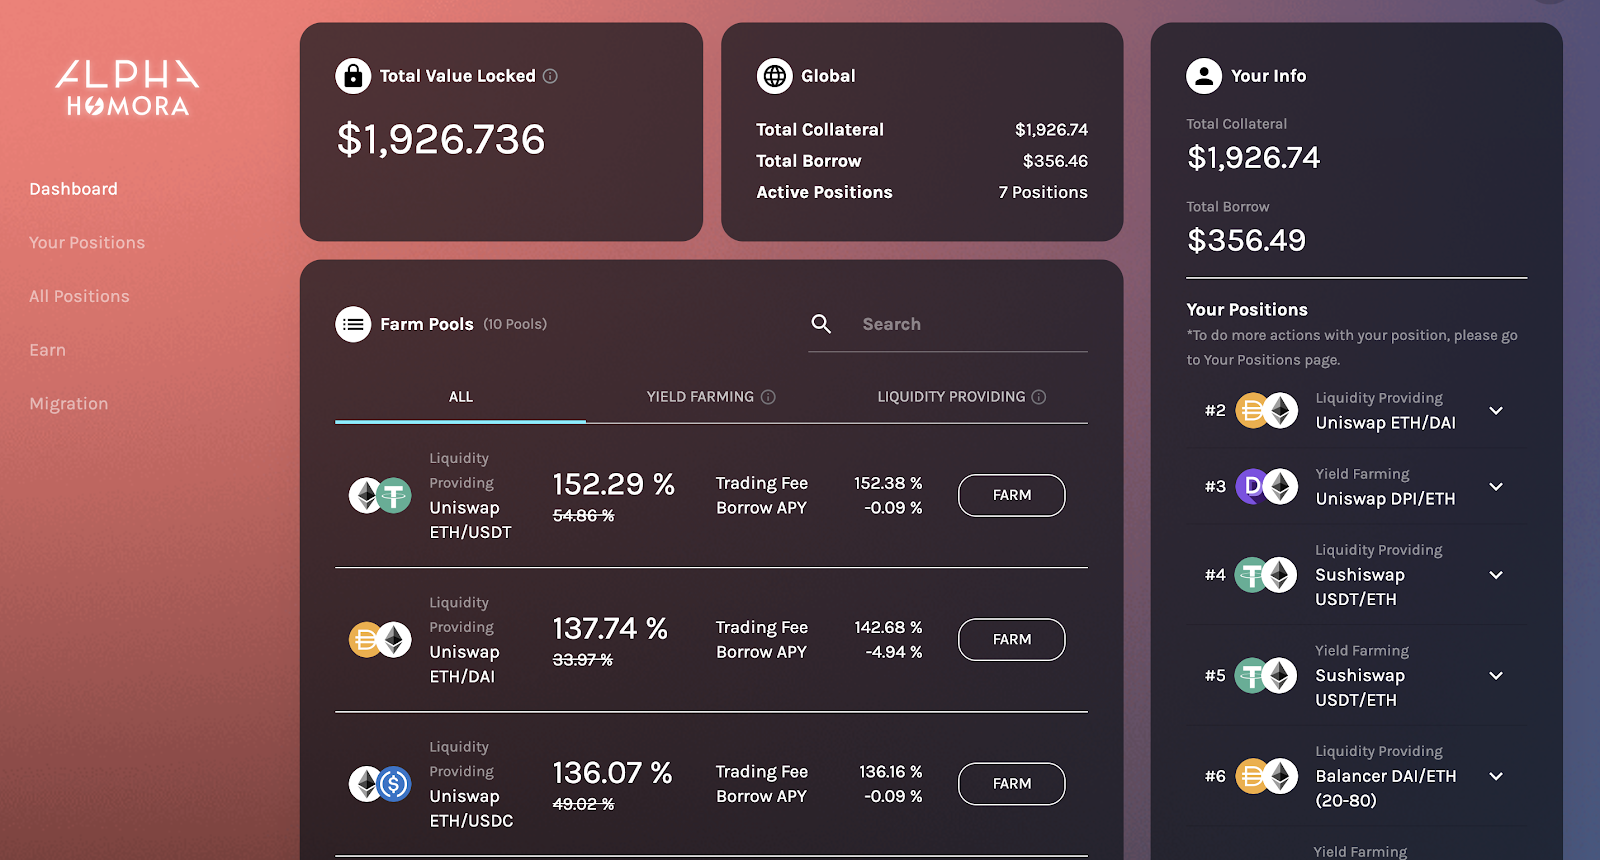The height and width of the screenshot is (860, 1600).
Task: Click the Global globe icon
Action: [x=774, y=76]
